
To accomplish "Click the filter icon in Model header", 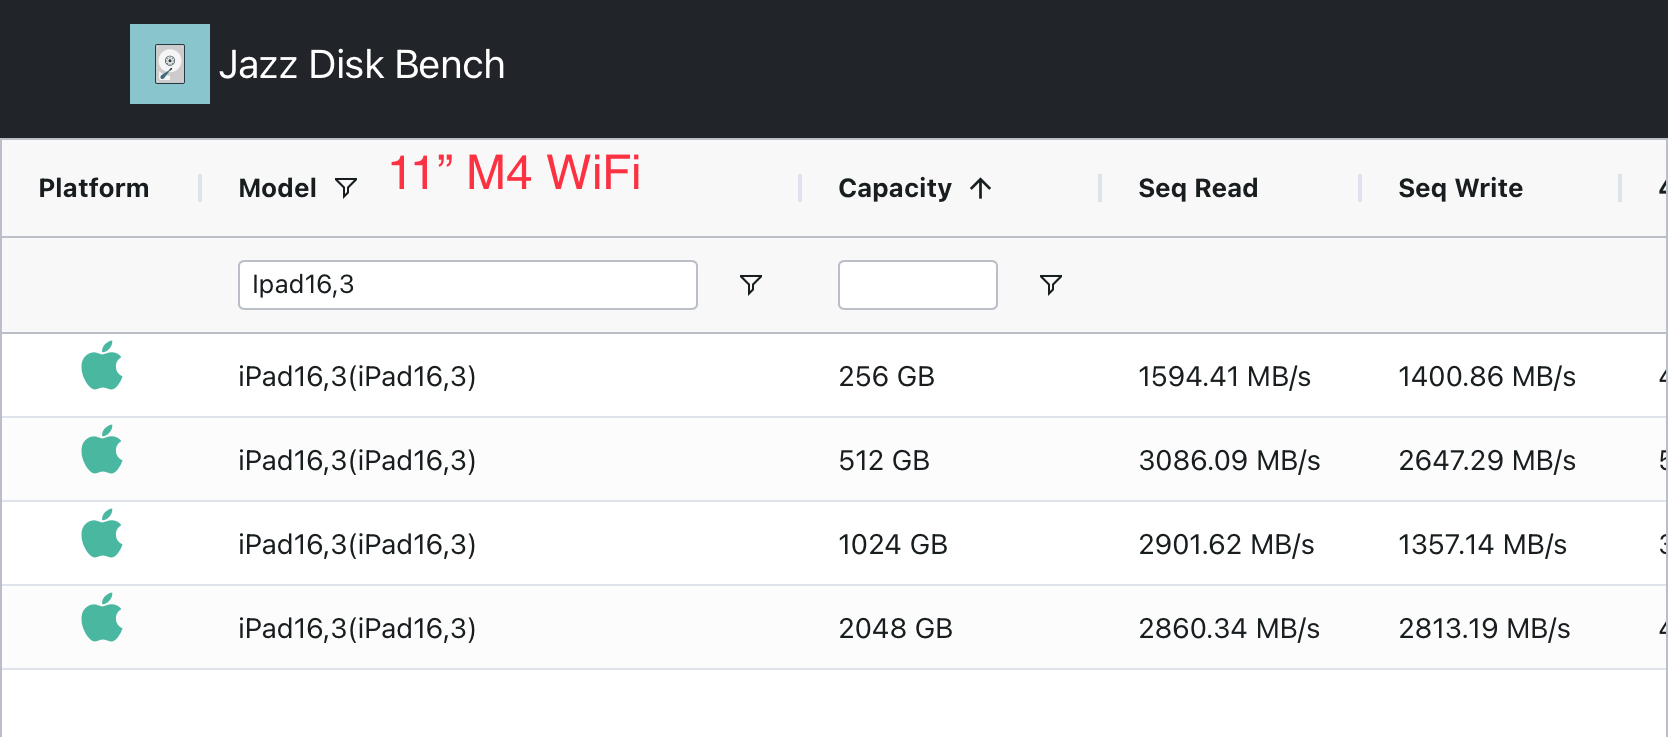I will point(346,188).
